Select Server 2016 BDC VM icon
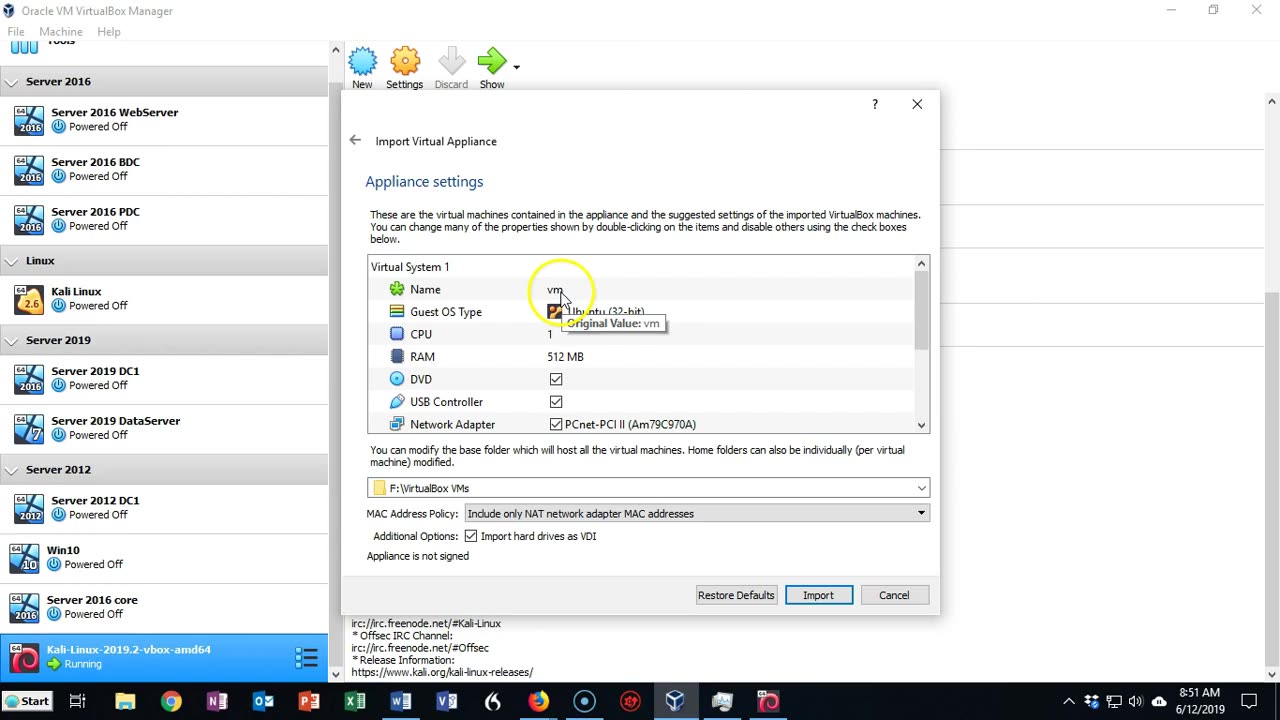 (29, 170)
